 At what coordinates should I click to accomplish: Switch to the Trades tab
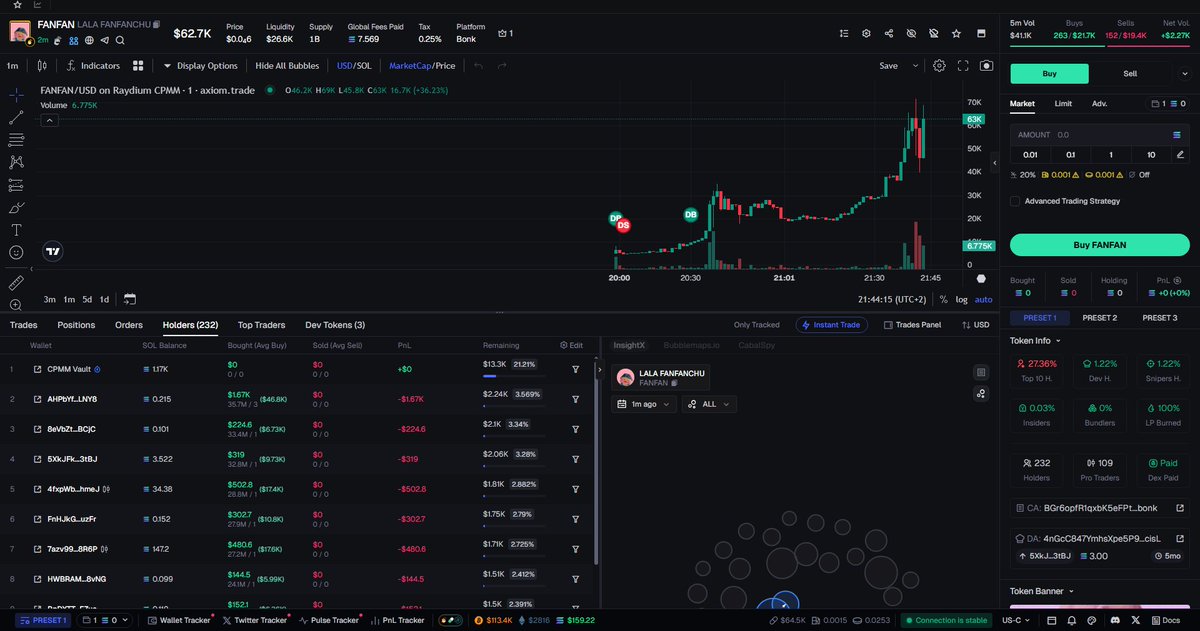coord(24,325)
